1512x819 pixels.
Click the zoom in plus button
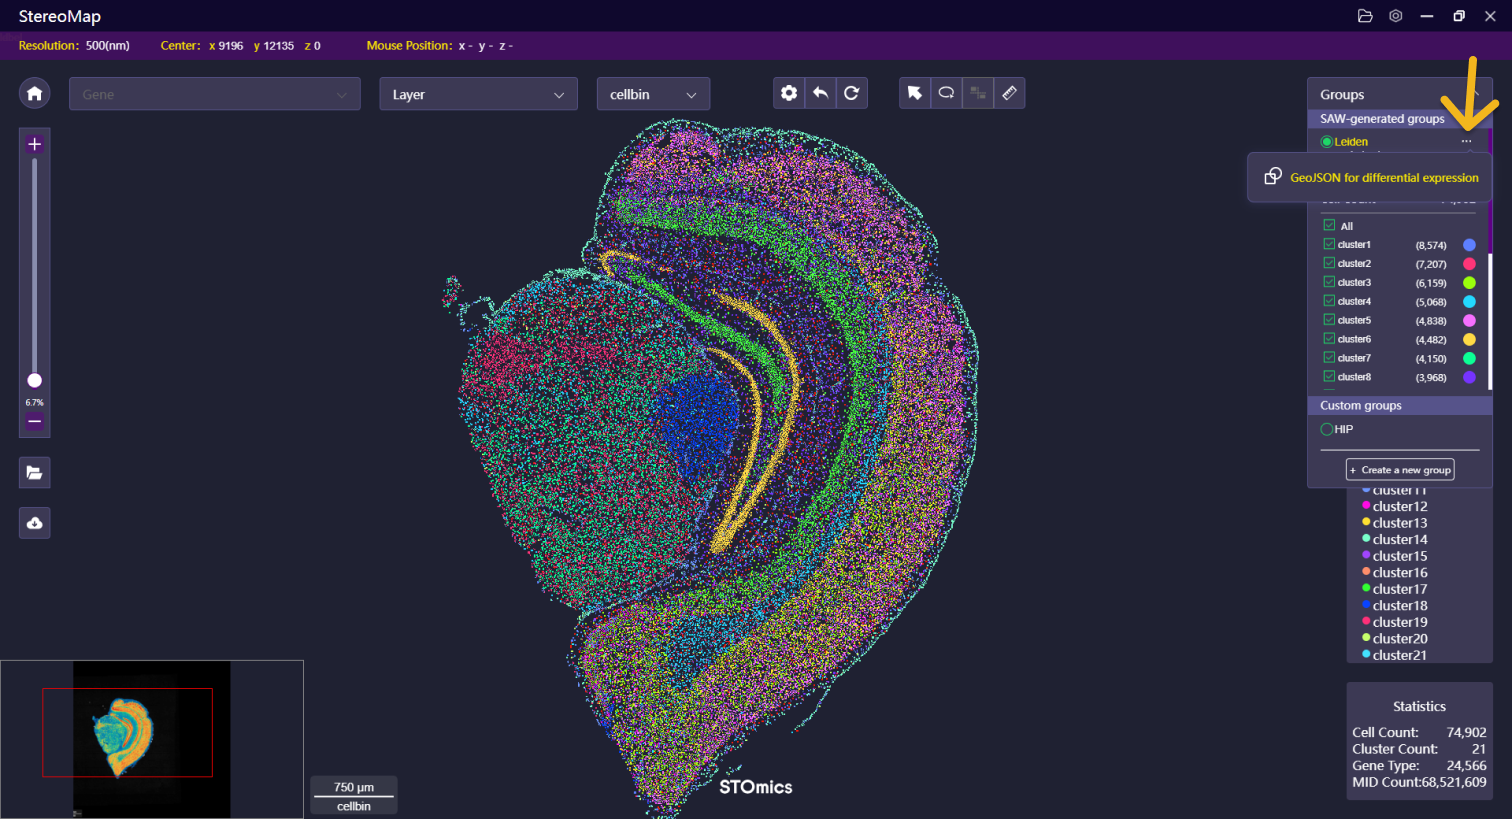[x=34, y=144]
